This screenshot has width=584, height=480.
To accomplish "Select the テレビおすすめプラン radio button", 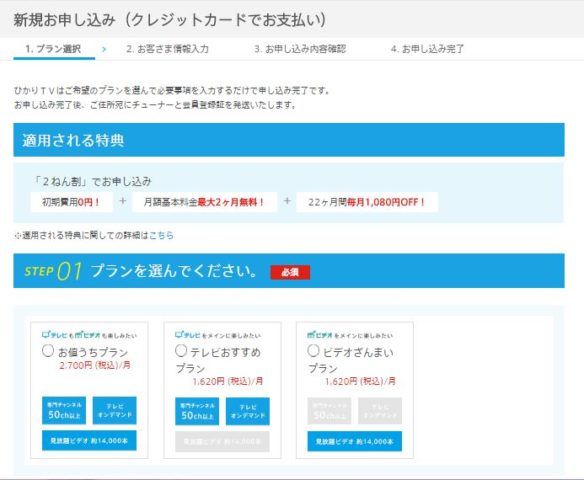I will tap(181, 351).
